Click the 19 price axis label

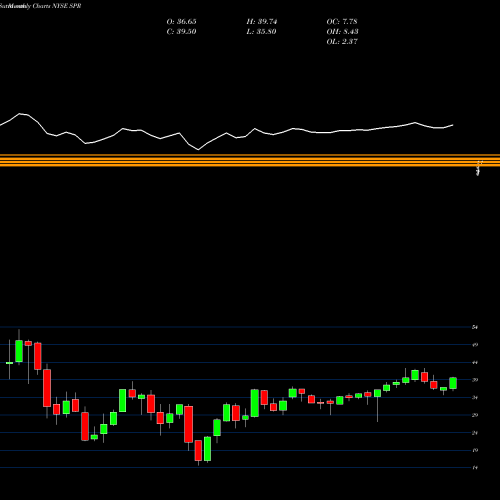pyautogui.click(x=475, y=450)
